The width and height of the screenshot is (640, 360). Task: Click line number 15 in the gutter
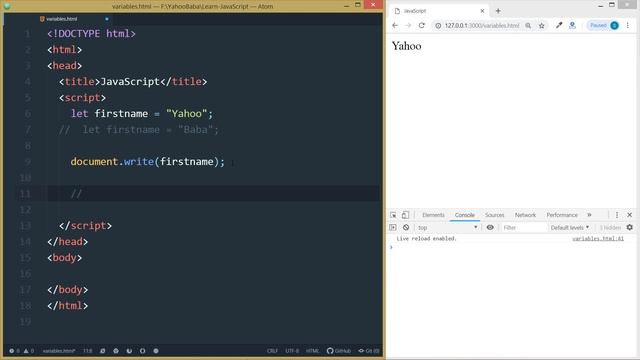tap(25, 258)
